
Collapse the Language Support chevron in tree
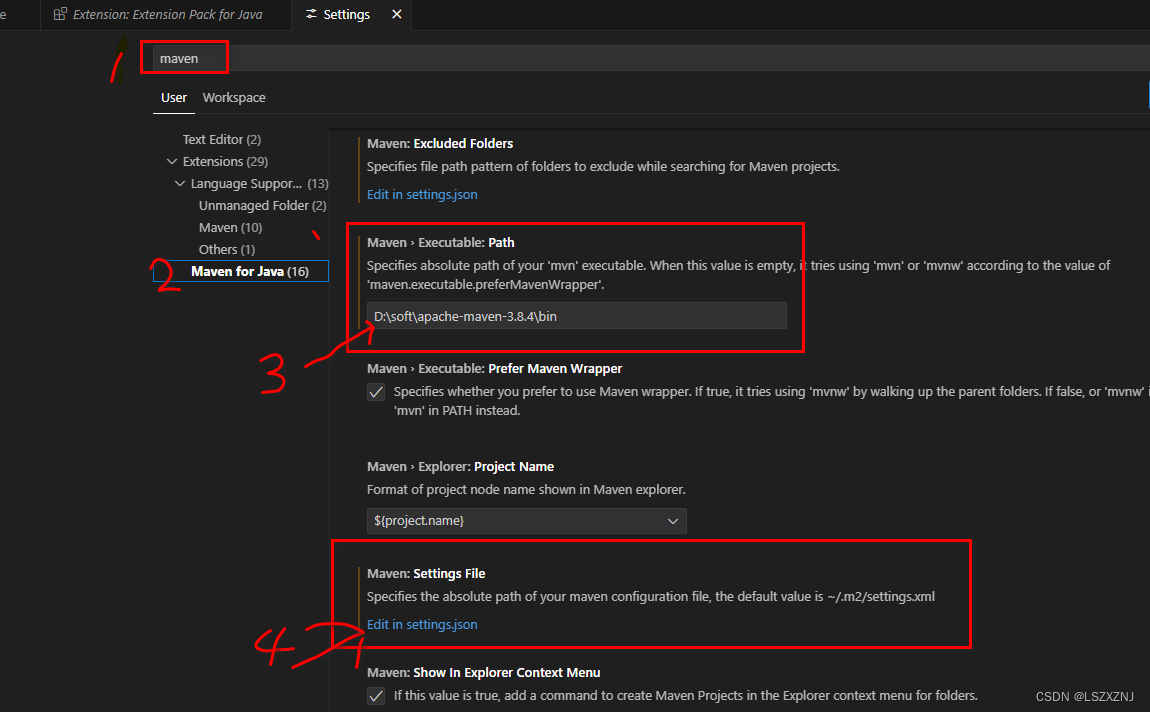[x=180, y=183]
